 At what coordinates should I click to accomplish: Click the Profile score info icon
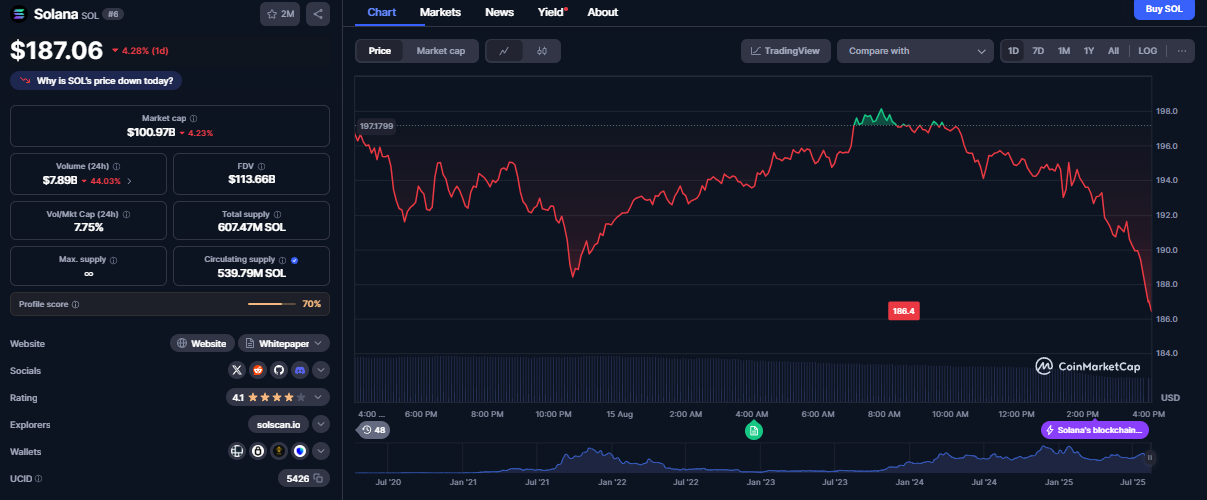point(76,304)
